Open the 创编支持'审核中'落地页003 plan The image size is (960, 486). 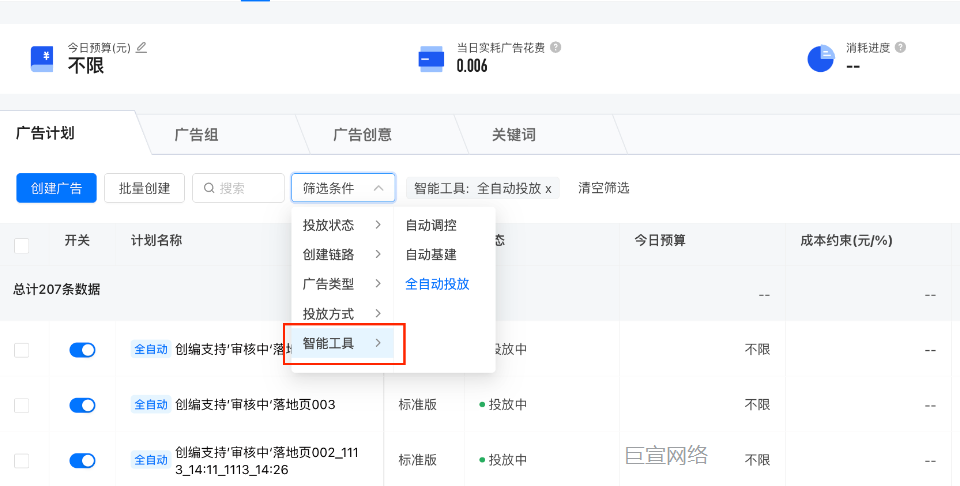(255, 405)
